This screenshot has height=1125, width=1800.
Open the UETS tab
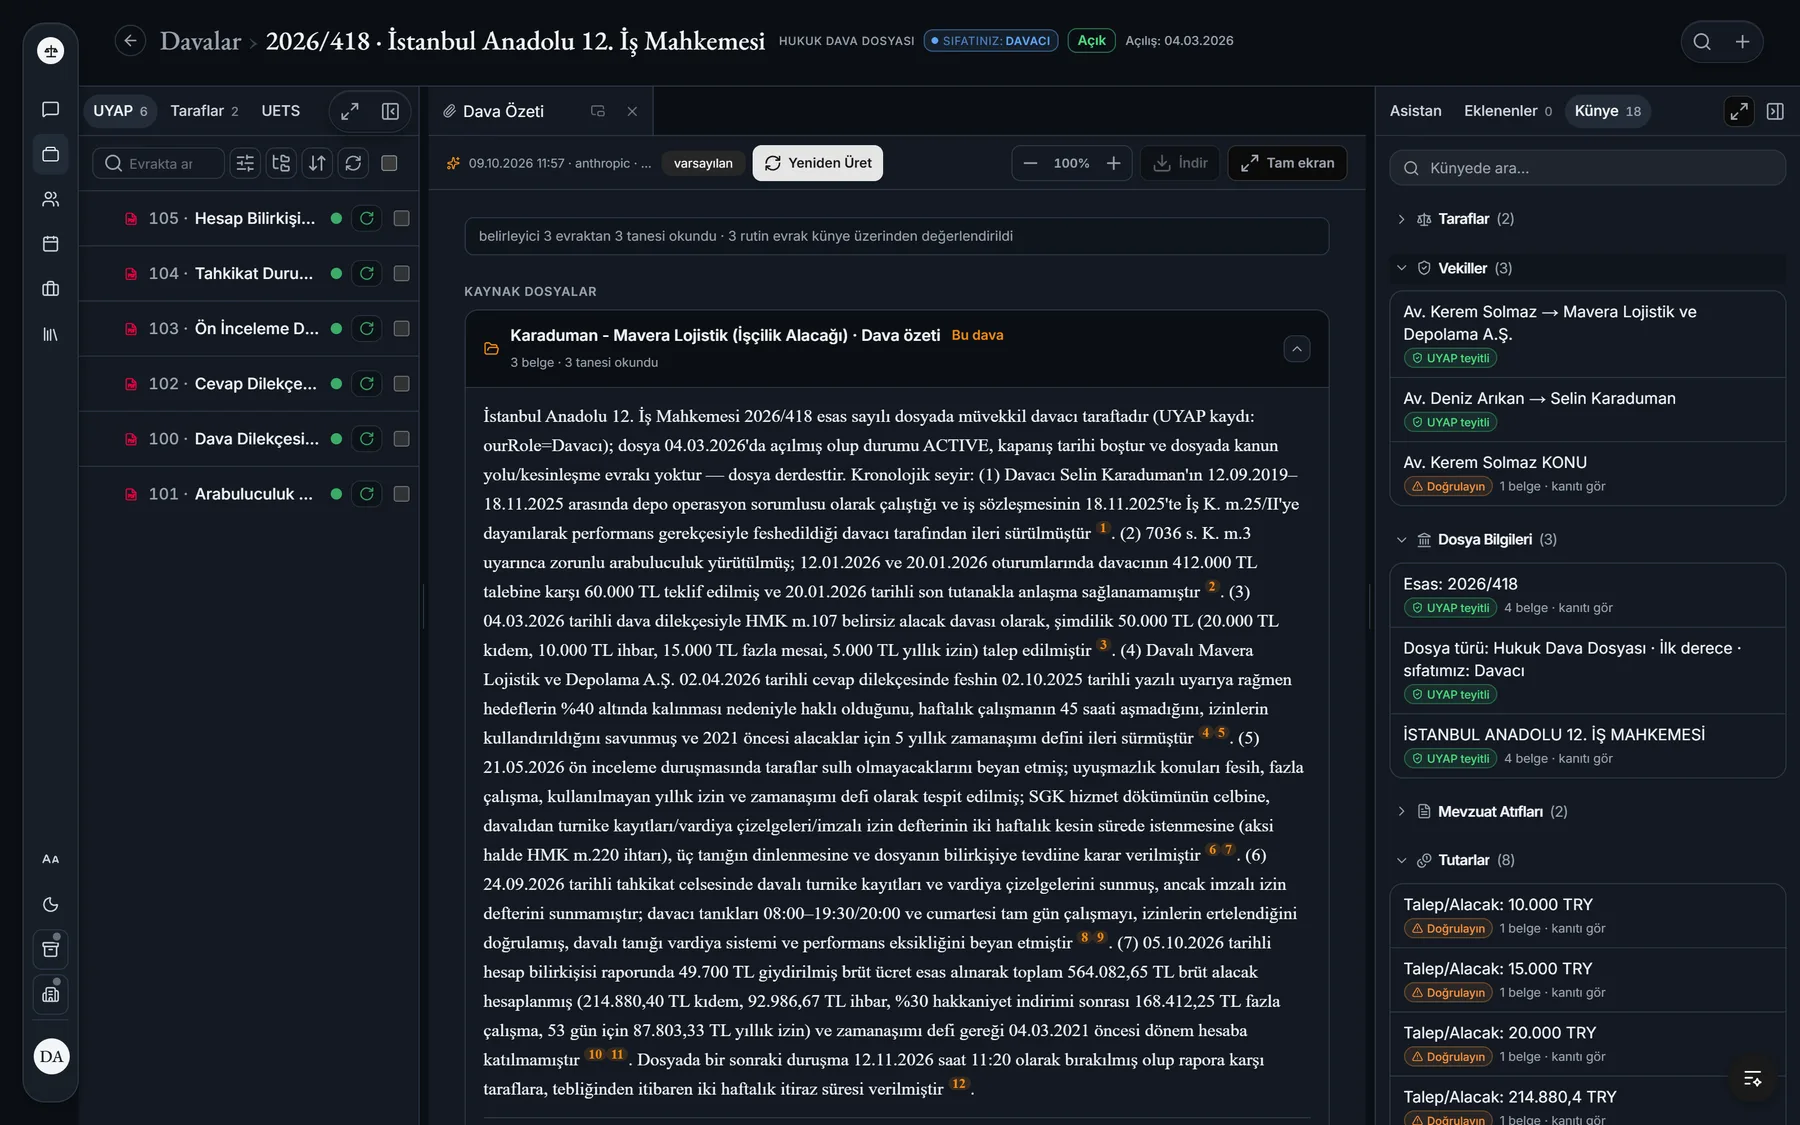click(x=280, y=111)
